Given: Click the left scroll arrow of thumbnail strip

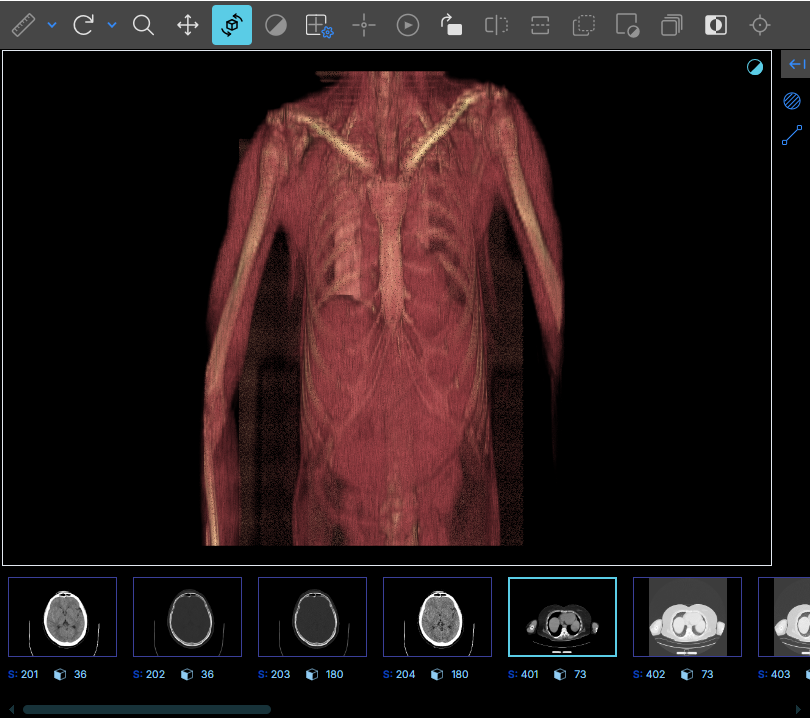Looking at the screenshot, I should tap(11, 709).
